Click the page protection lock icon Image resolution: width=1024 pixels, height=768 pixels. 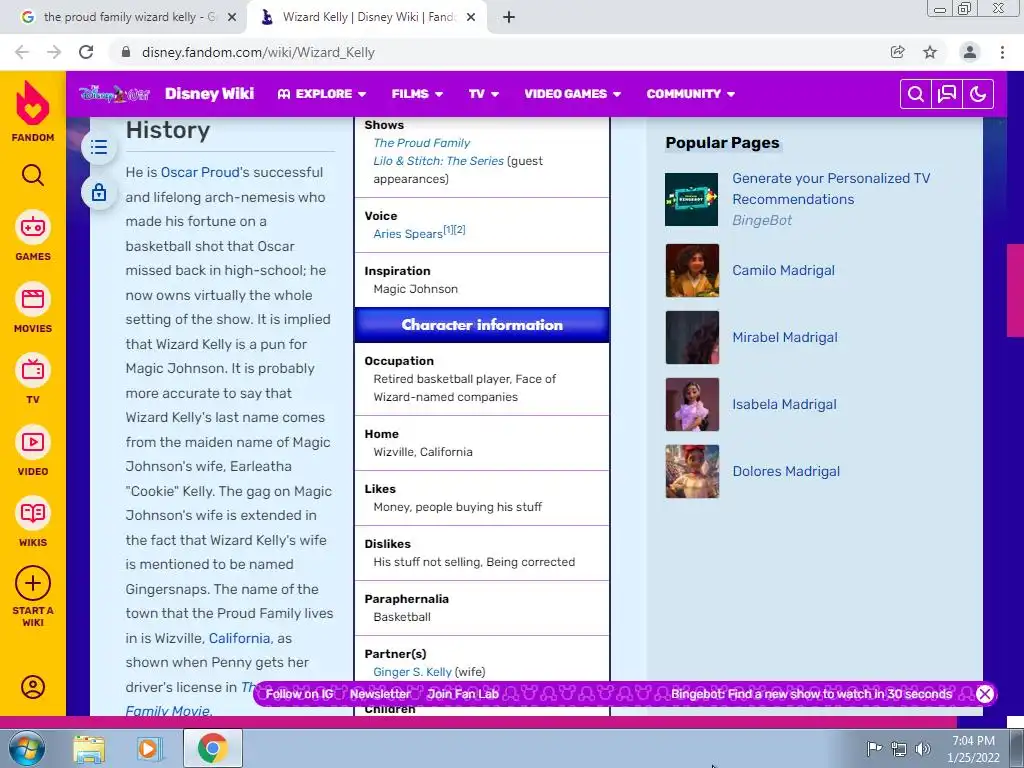tap(99, 193)
